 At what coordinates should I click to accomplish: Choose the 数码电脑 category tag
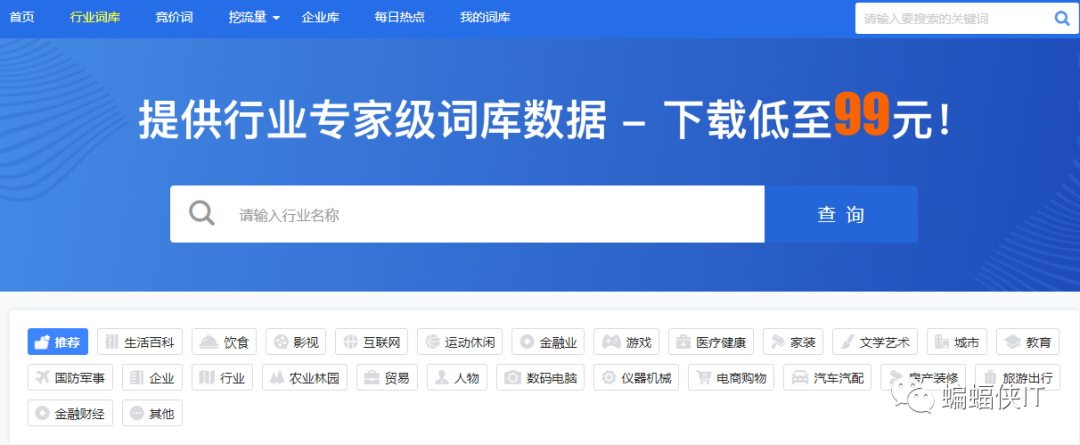pos(541,377)
